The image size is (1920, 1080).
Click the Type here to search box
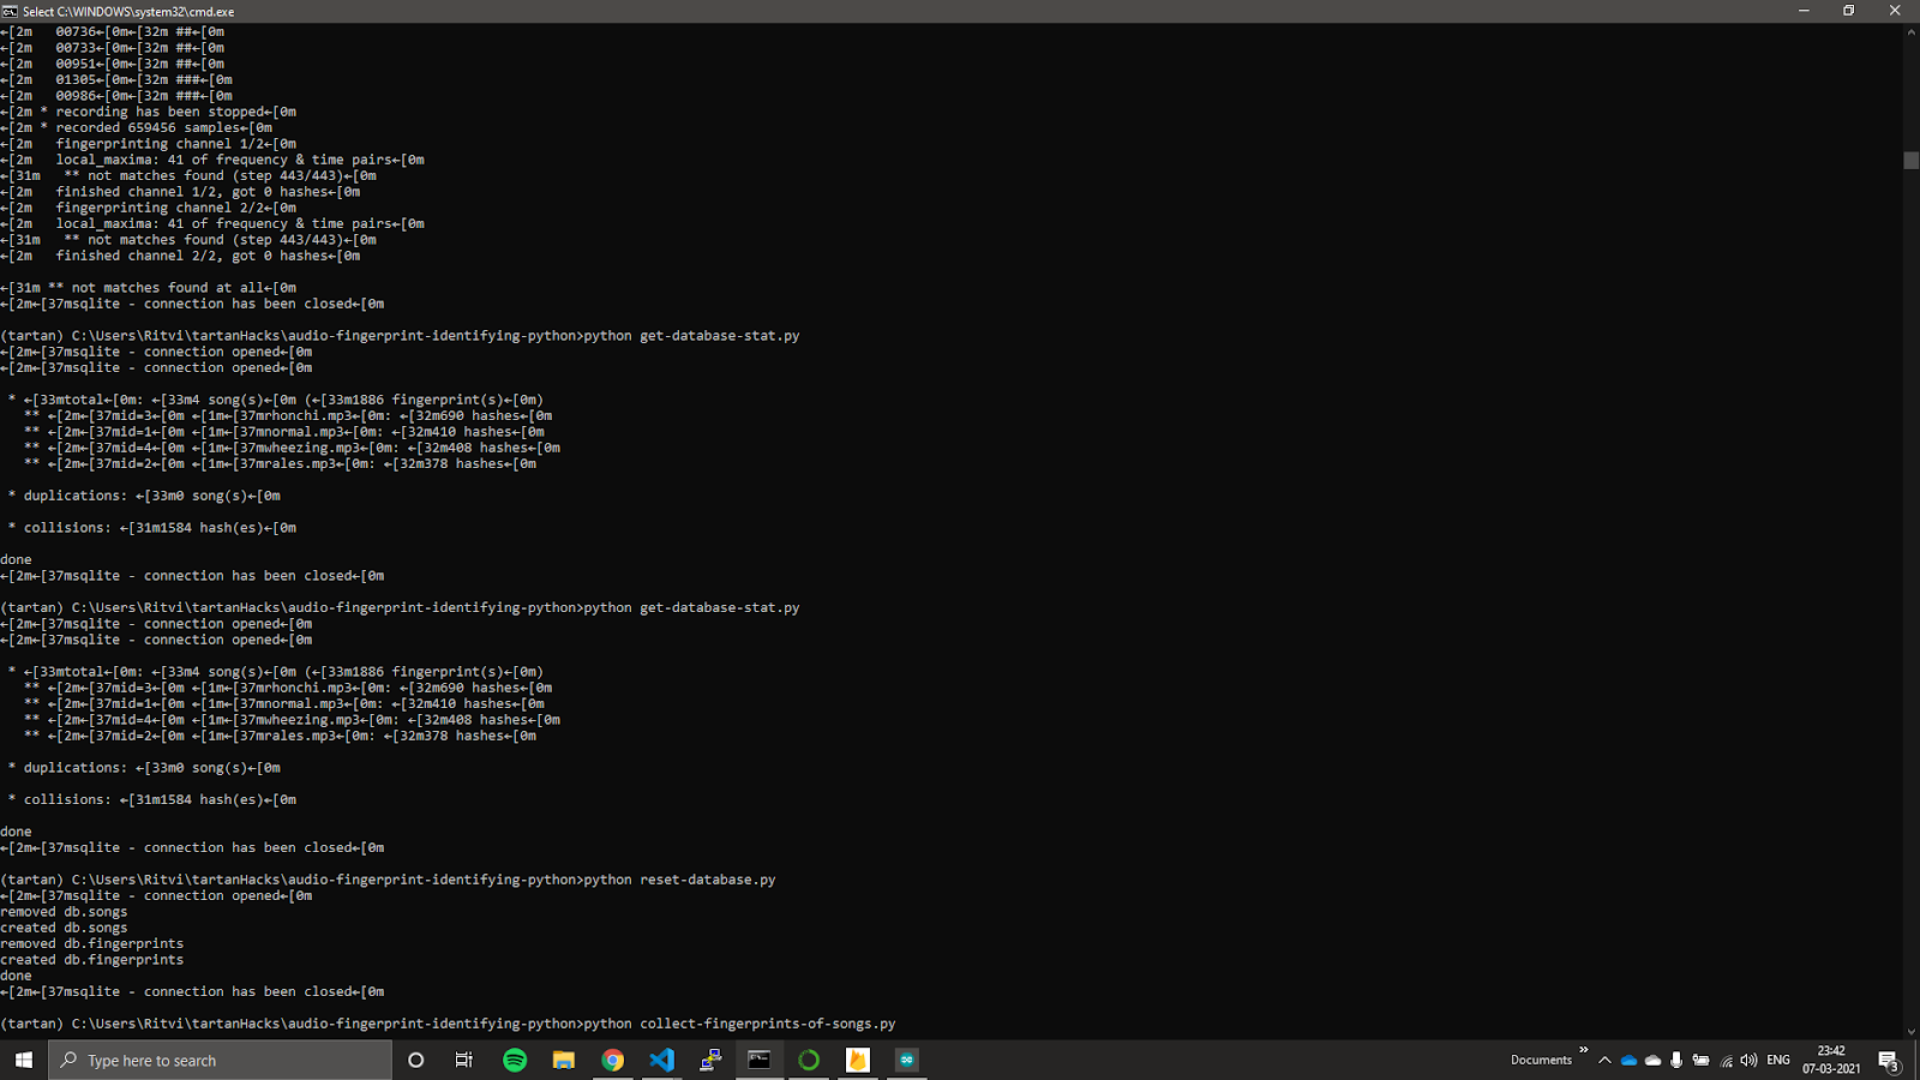coord(220,1060)
